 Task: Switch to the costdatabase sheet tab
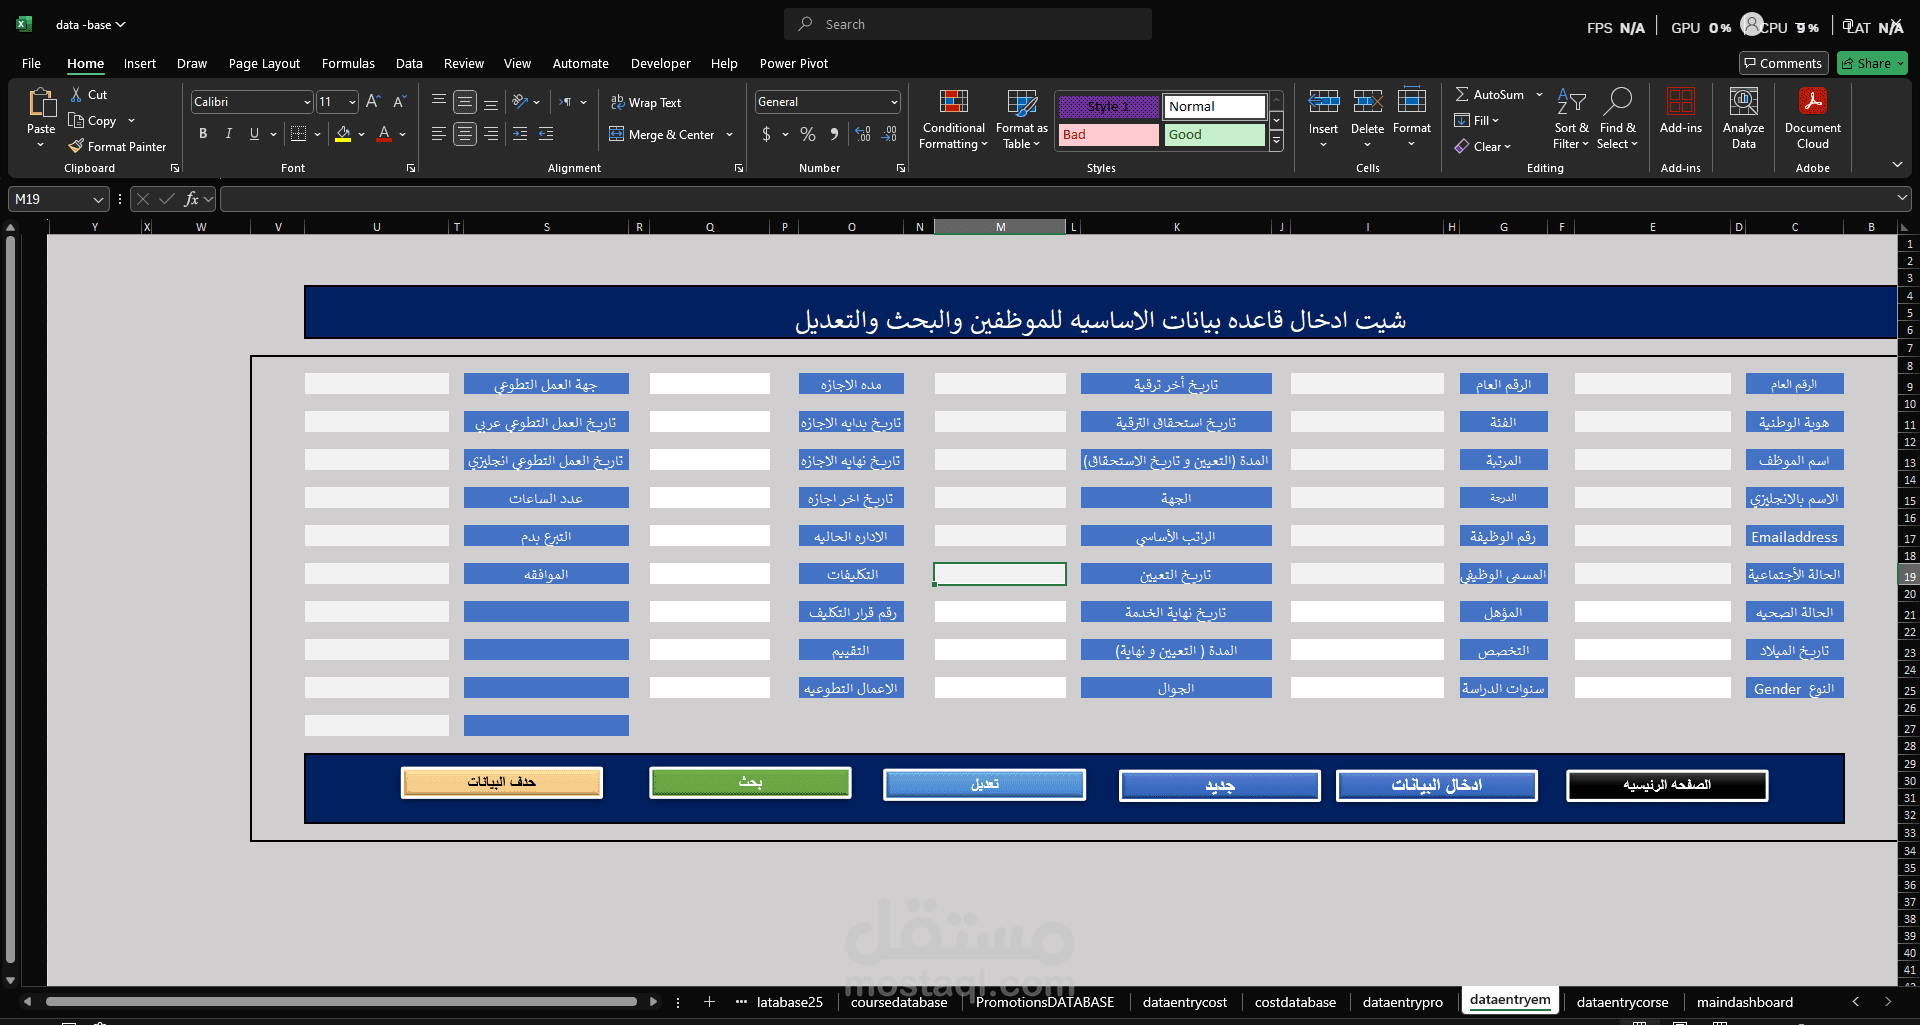pyautogui.click(x=1295, y=1002)
